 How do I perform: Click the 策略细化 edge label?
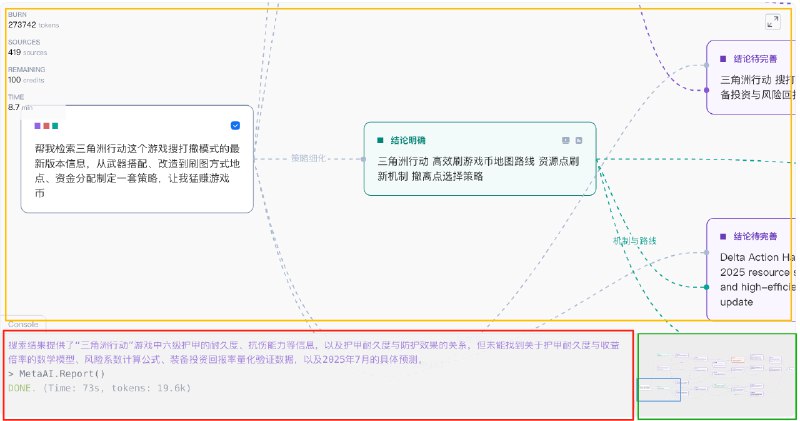coord(308,158)
